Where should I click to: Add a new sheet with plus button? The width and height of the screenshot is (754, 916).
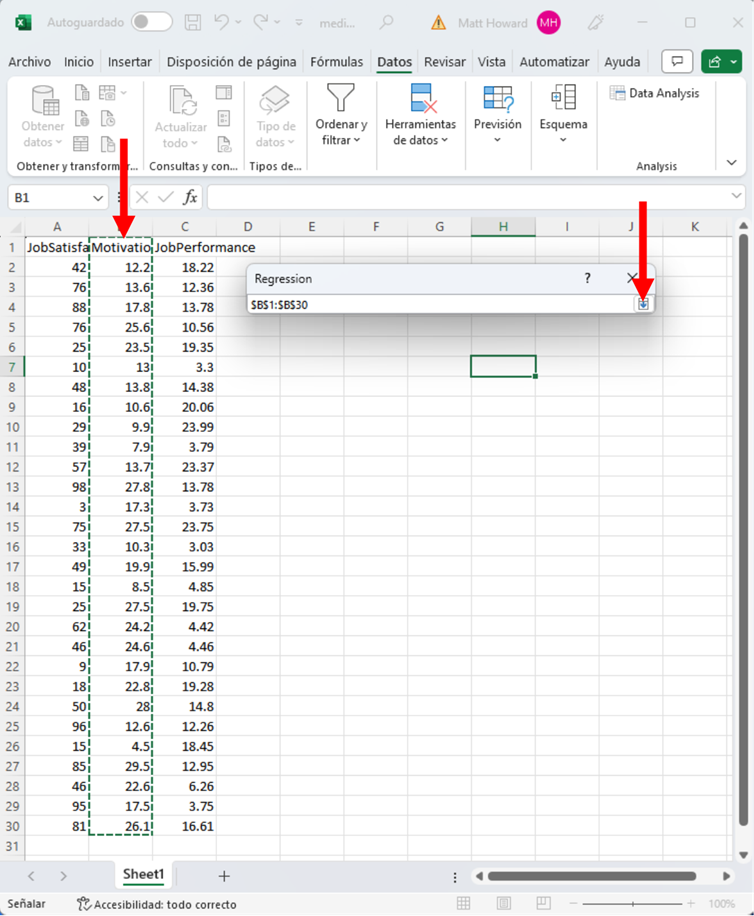(224, 876)
